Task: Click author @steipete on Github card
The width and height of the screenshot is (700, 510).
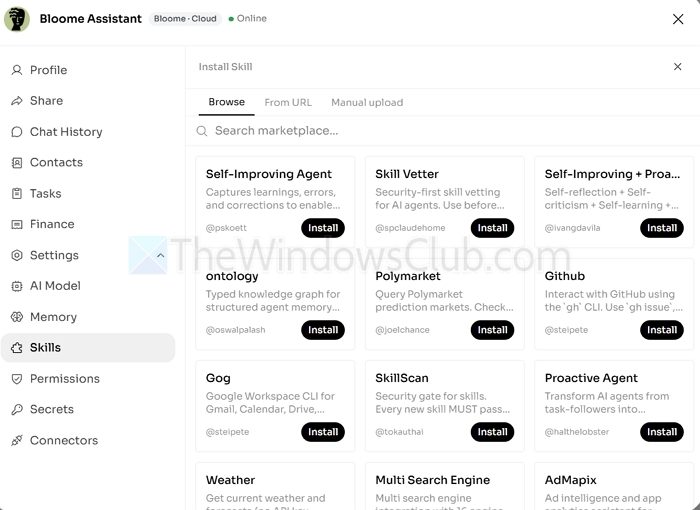Action: pyautogui.click(x=567, y=330)
